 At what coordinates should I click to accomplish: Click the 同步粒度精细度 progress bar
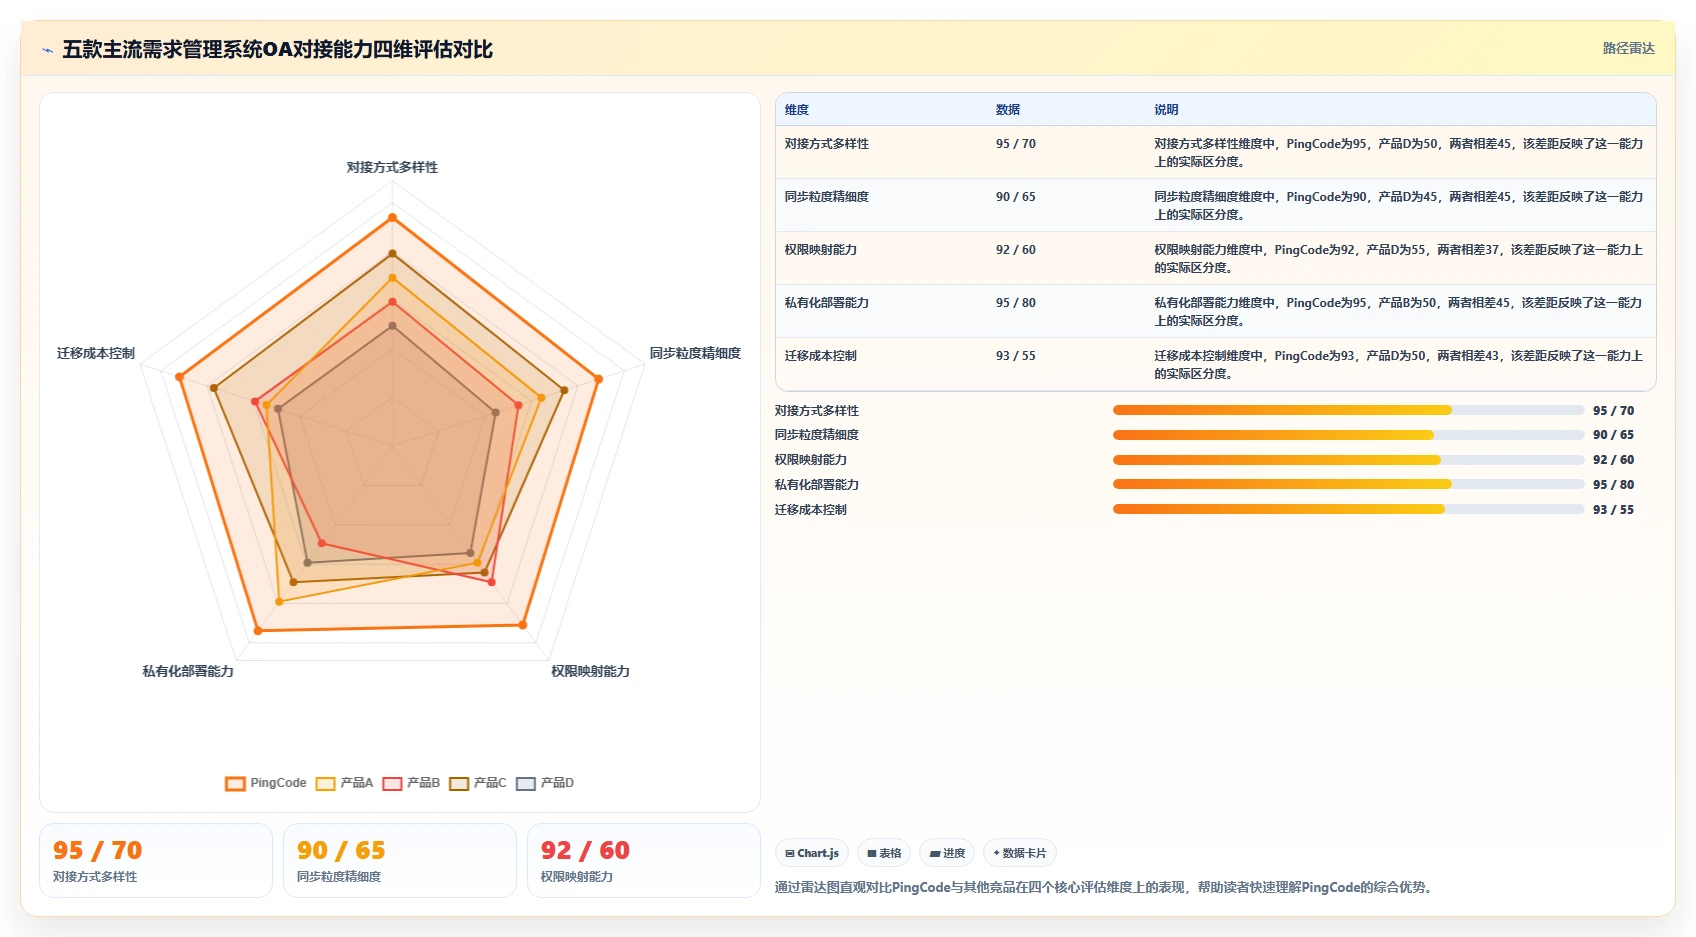(x=1348, y=435)
